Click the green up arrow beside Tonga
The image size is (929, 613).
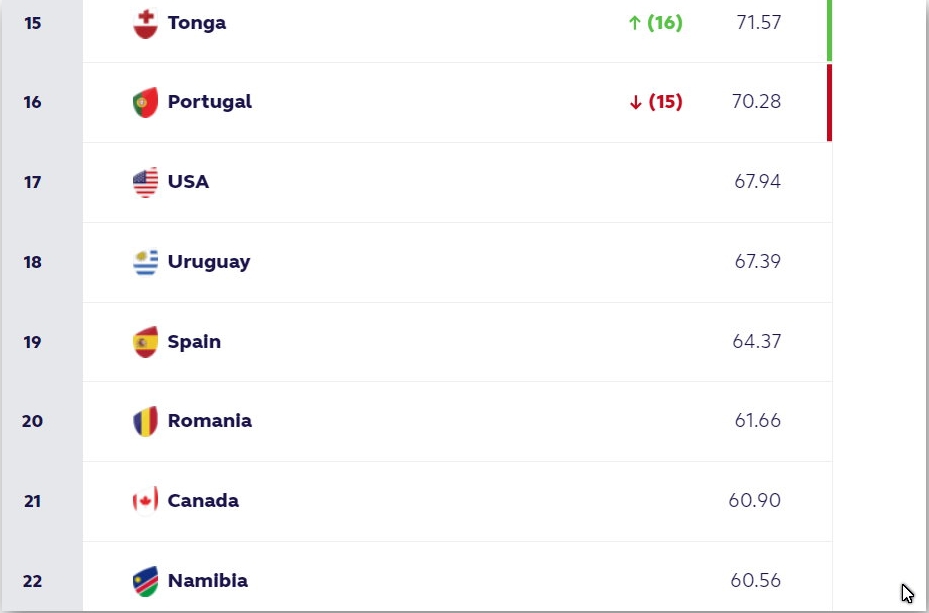point(633,21)
